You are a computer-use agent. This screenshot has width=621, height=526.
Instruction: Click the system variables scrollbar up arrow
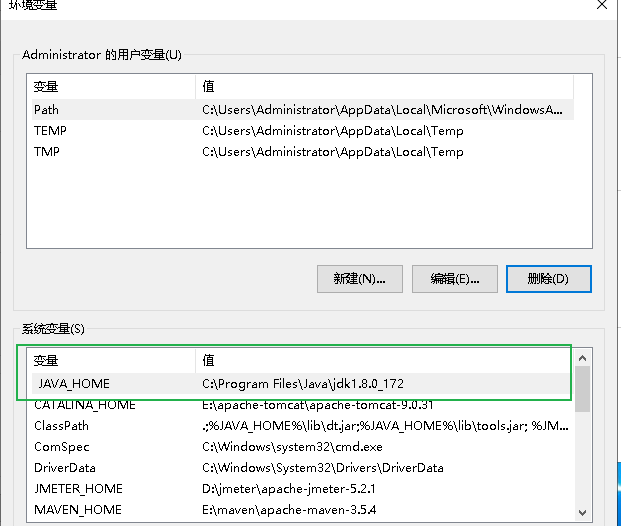tap(582, 358)
